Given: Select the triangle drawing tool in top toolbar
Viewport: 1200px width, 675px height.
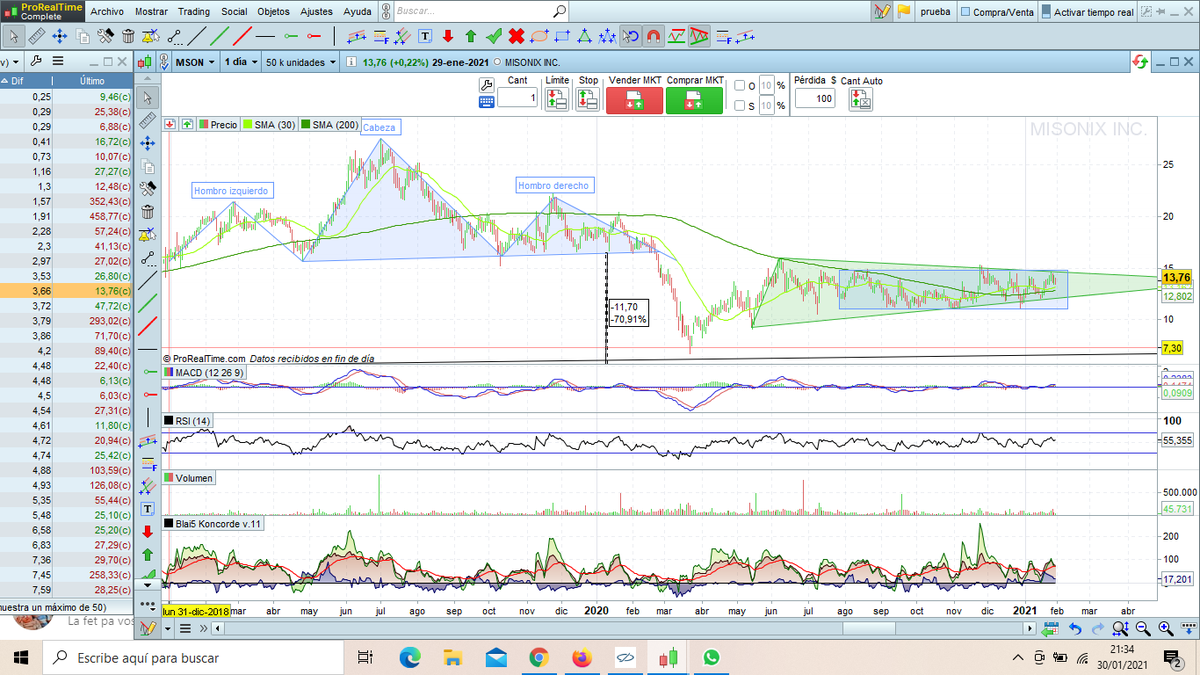Looking at the screenshot, I should 583,36.
